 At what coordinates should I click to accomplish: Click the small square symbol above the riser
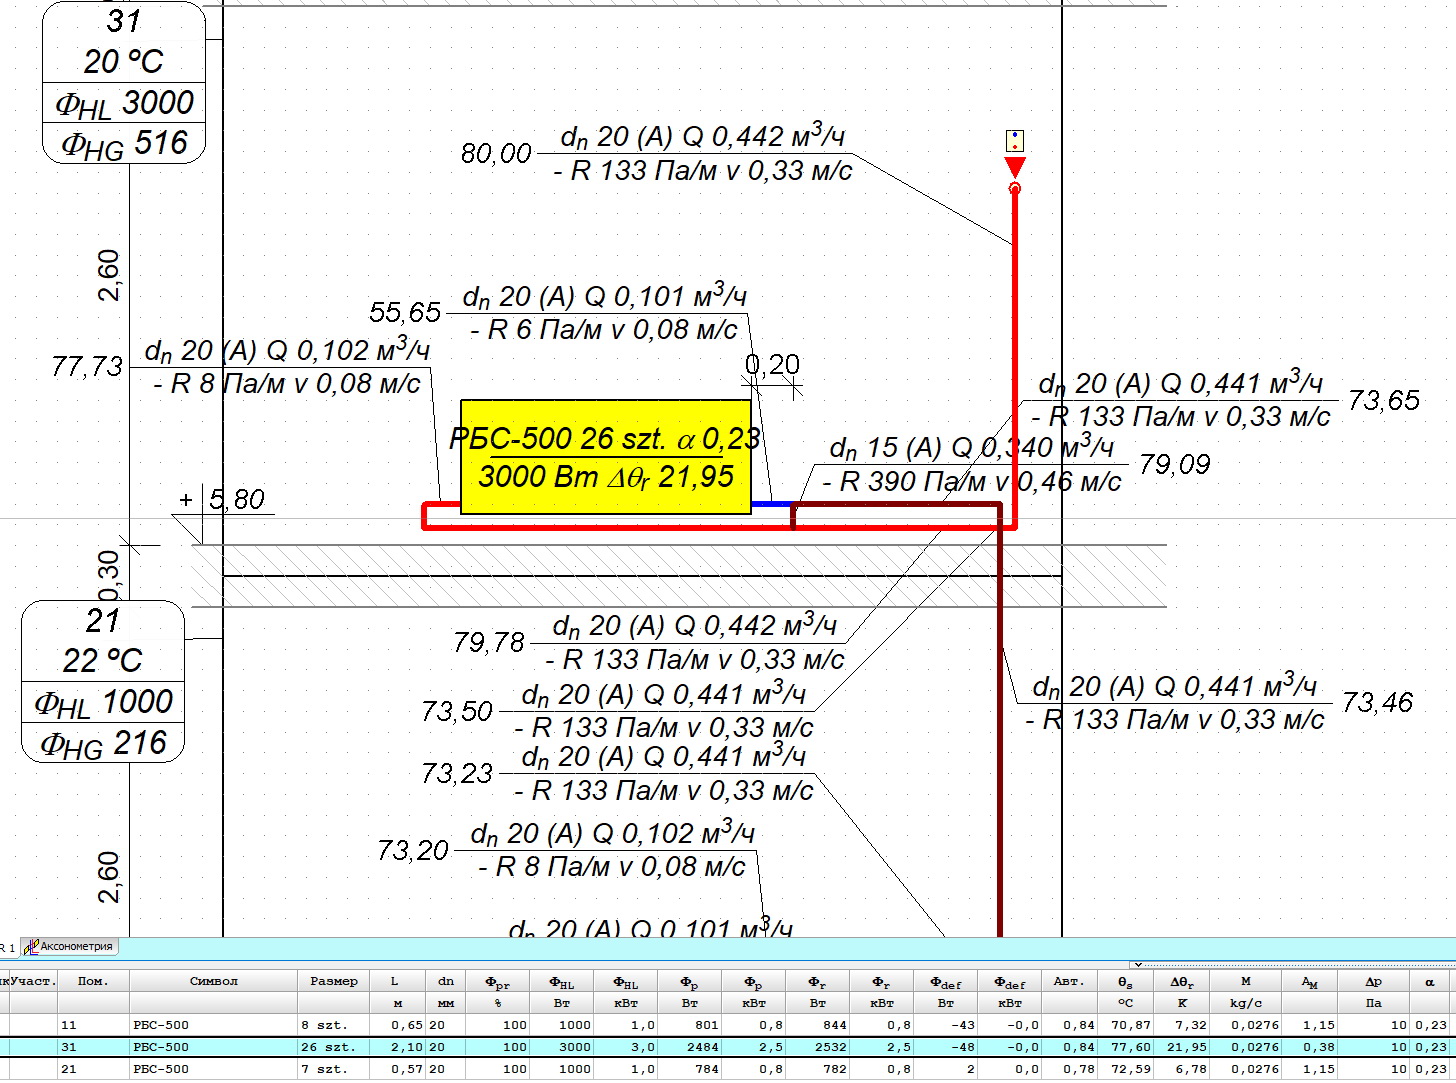pyautogui.click(x=1015, y=140)
